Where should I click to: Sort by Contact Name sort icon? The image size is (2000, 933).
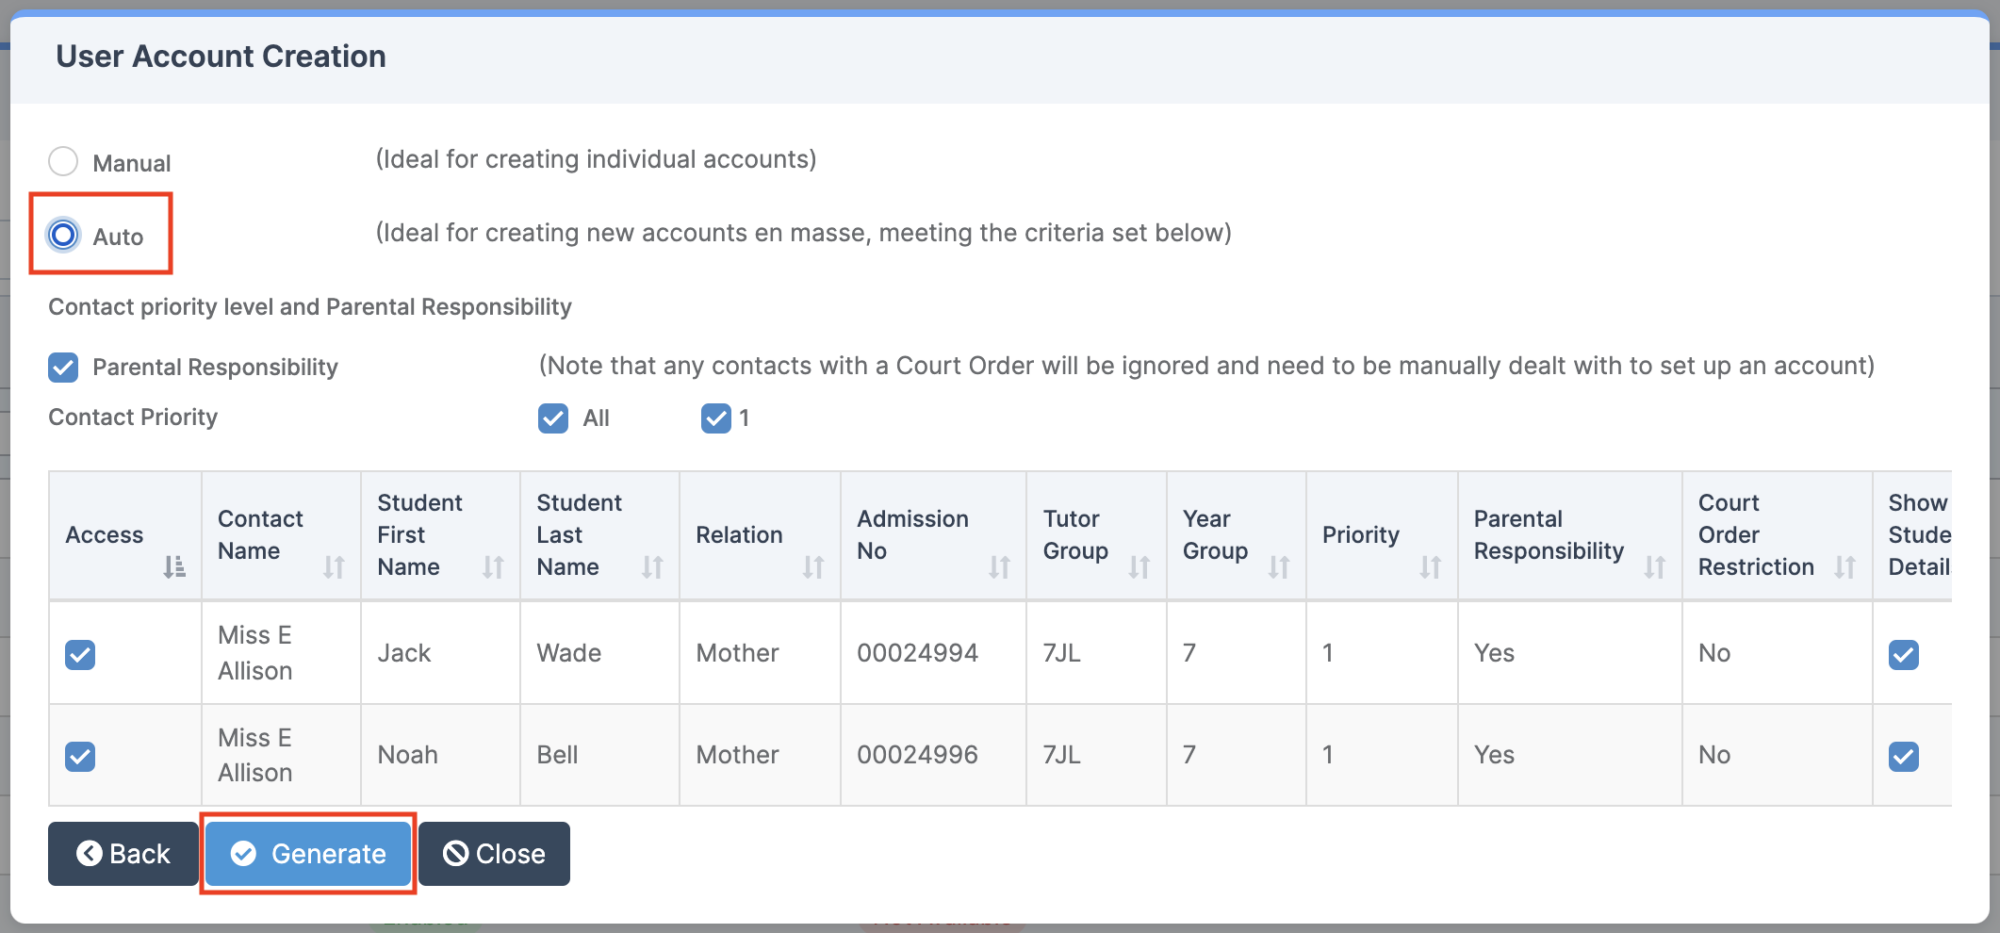(334, 567)
